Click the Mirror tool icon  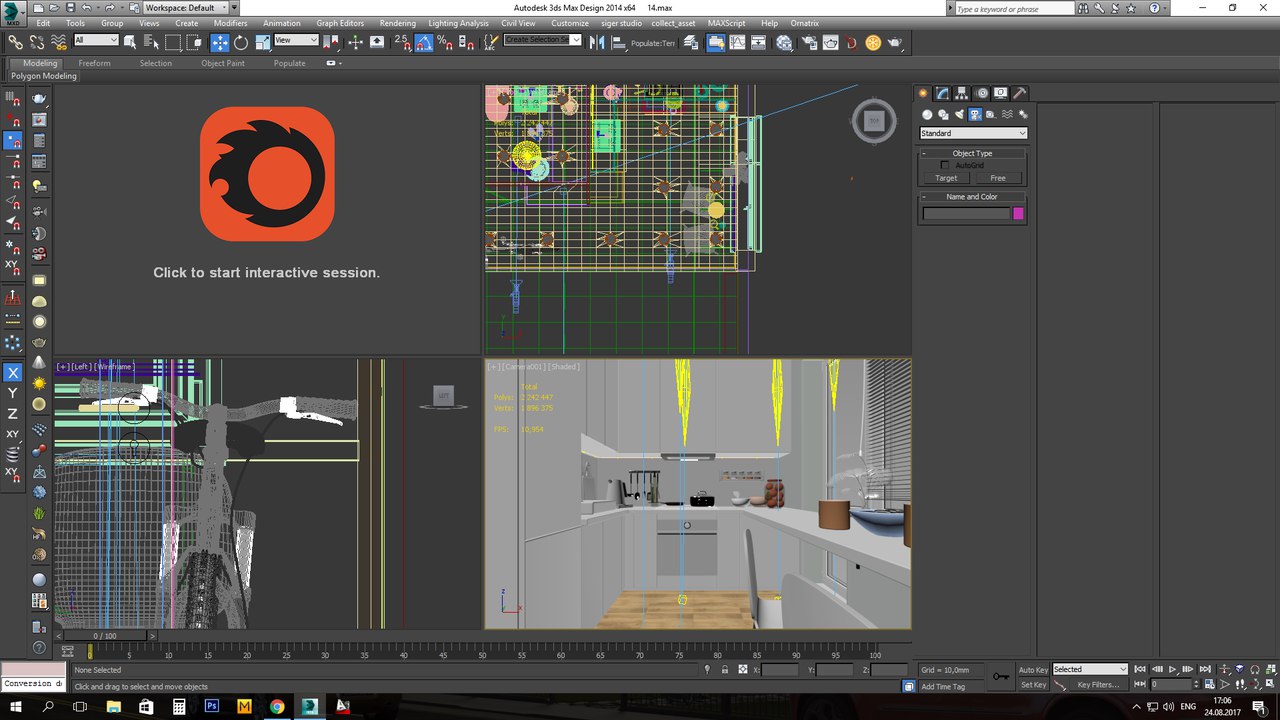click(x=597, y=42)
